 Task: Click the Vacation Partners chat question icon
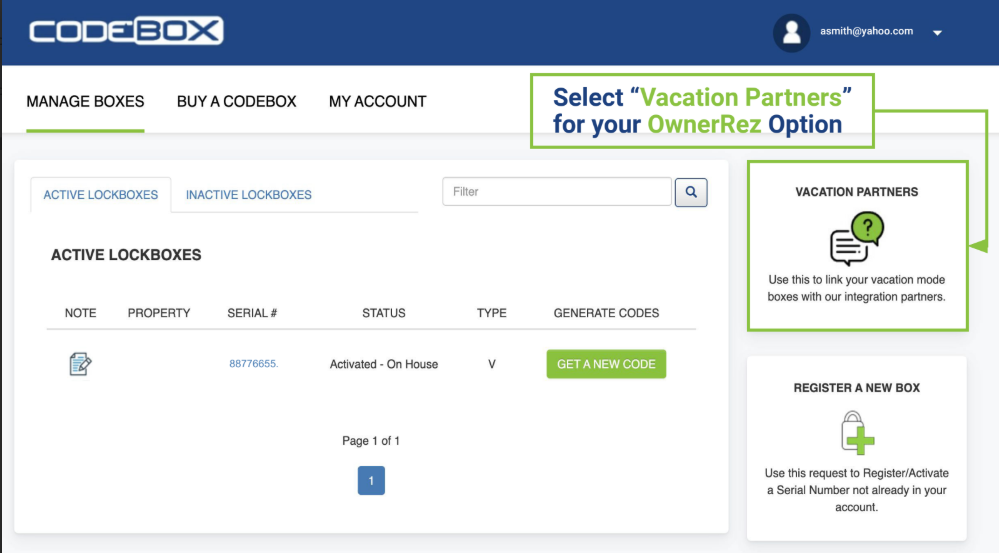pos(857,240)
